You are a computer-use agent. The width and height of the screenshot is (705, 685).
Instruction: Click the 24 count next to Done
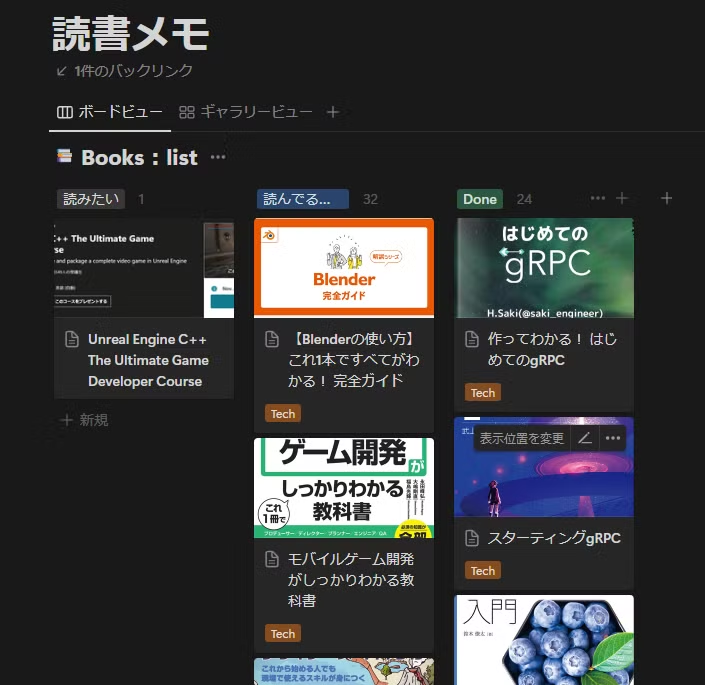coord(524,199)
